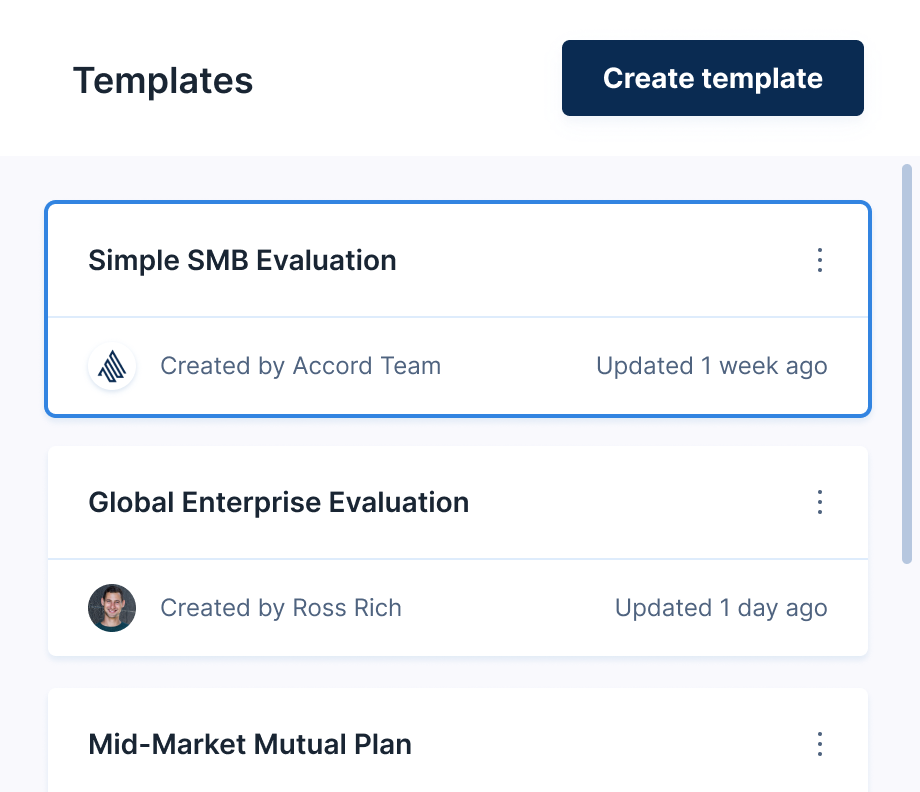Click the "Created by Accord Team" label

(300, 366)
